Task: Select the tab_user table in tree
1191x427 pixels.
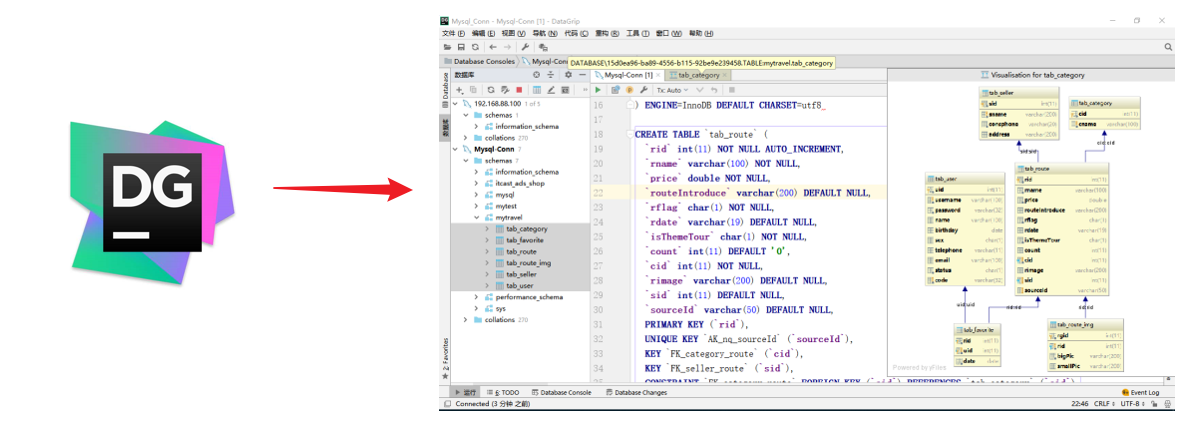Action: [520, 286]
